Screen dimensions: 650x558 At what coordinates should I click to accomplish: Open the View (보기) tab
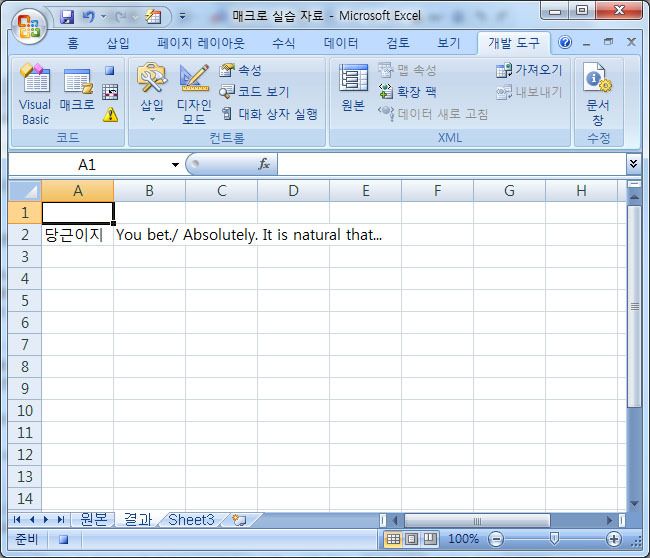coord(449,43)
